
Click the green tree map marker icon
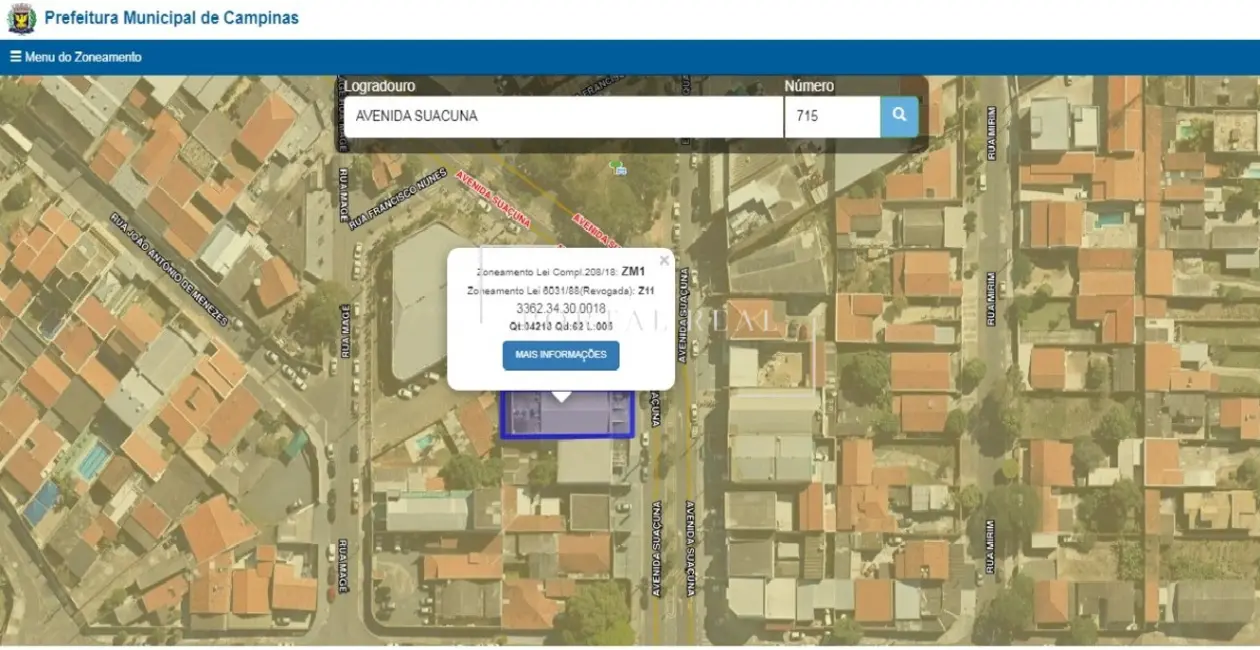[x=619, y=167]
